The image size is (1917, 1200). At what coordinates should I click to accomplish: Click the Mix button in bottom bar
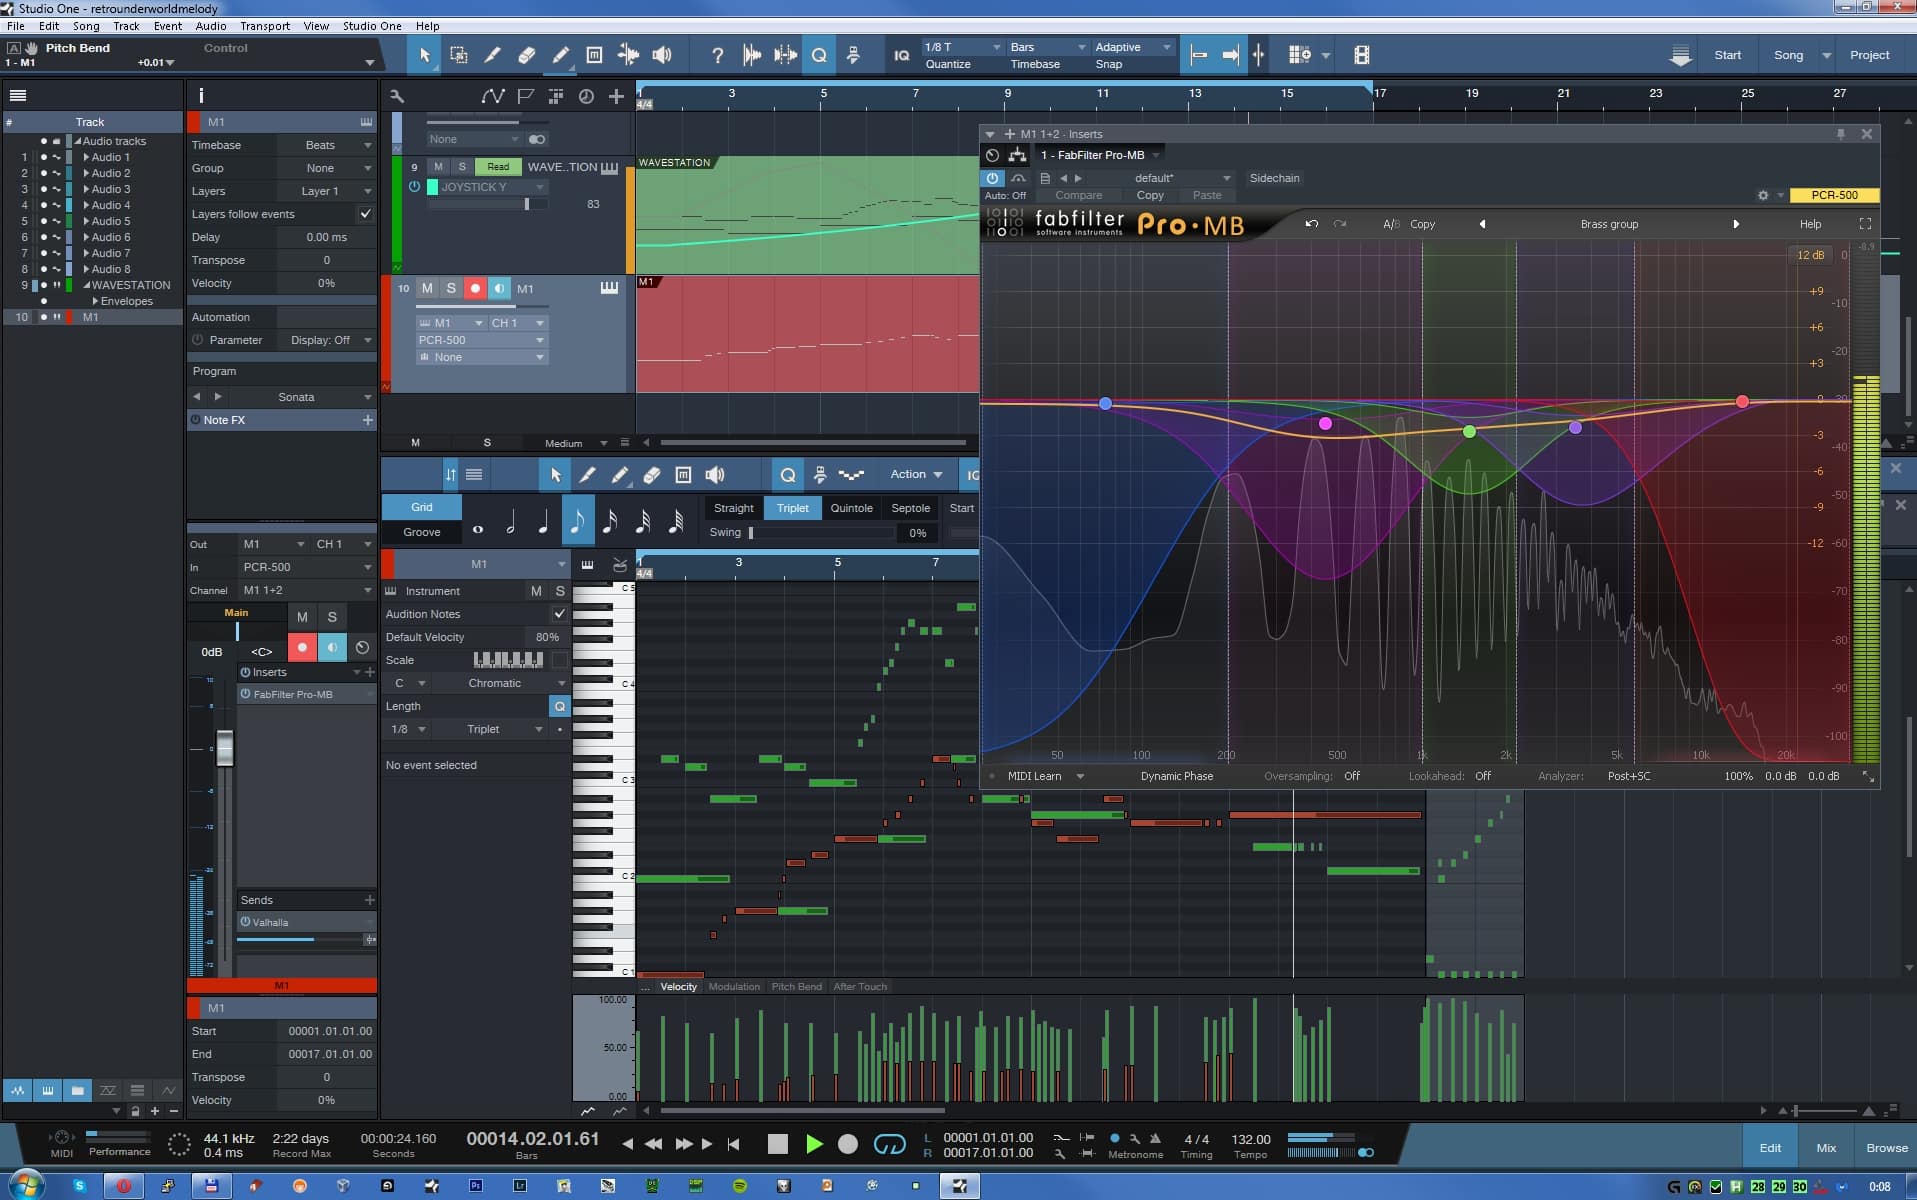1825,1148
